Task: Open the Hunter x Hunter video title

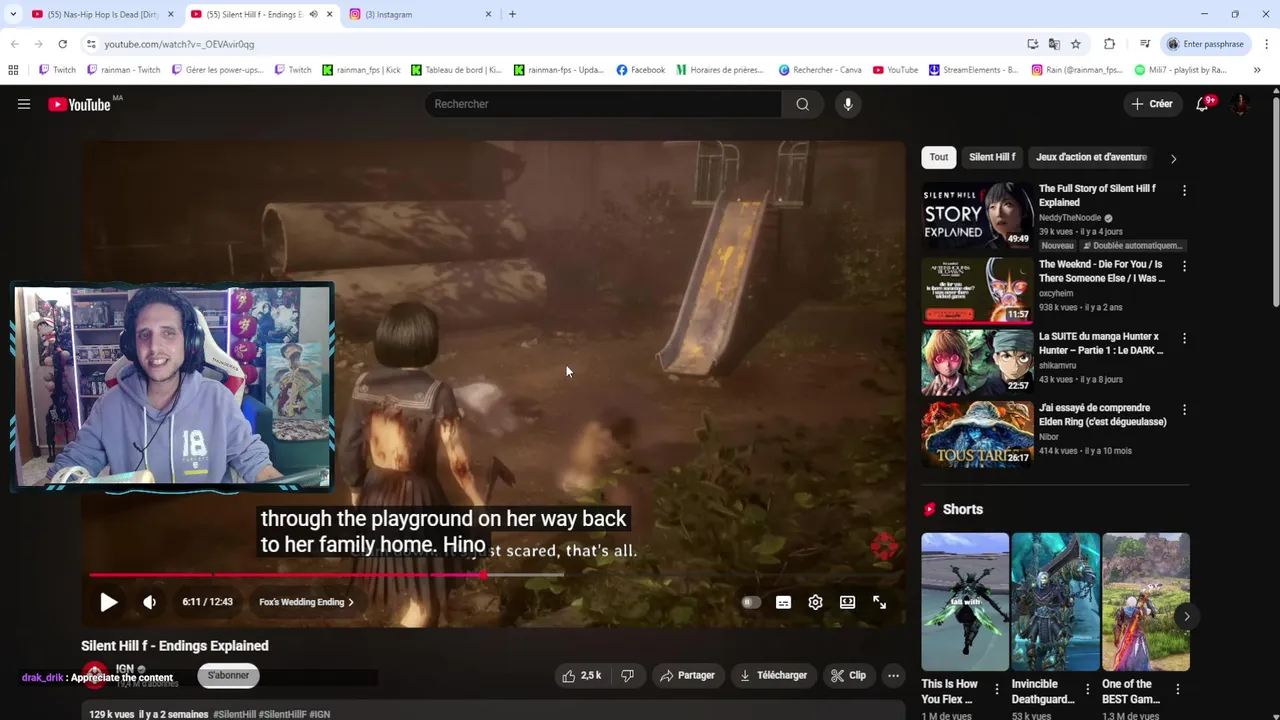Action: (x=1100, y=344)
